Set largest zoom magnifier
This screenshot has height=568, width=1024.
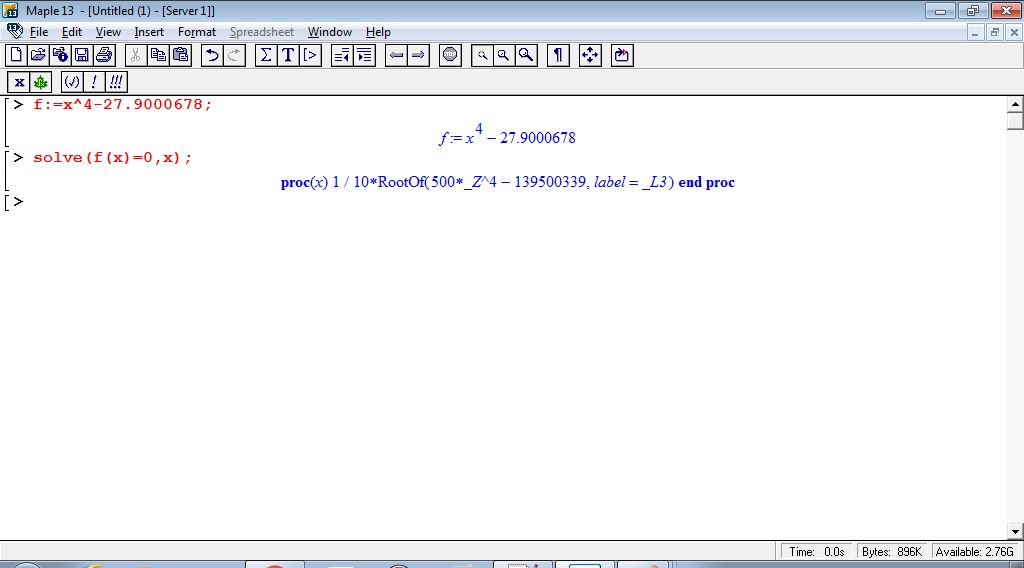[x=526, y=55]
